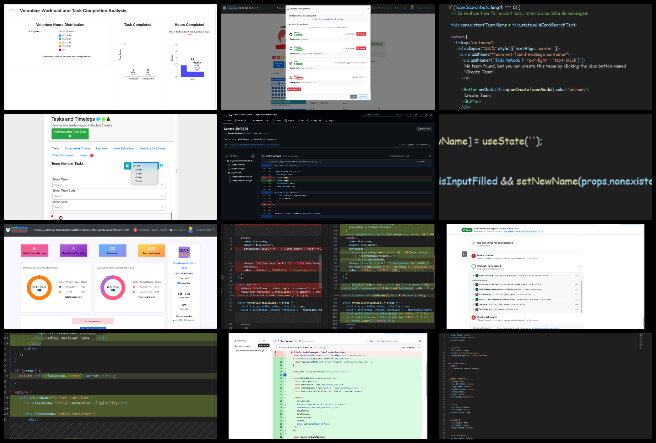Image resolution: width=656 pixels, height=443 pixels.
Task: Open the code thumbnail mentioning Create Team button
Action: pyautogui.click(x=545, y=57)
